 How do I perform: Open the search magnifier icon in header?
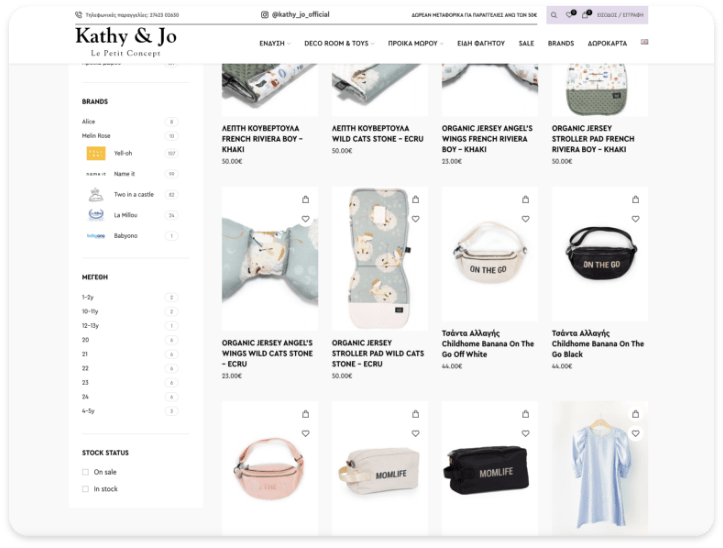(554, 15)
